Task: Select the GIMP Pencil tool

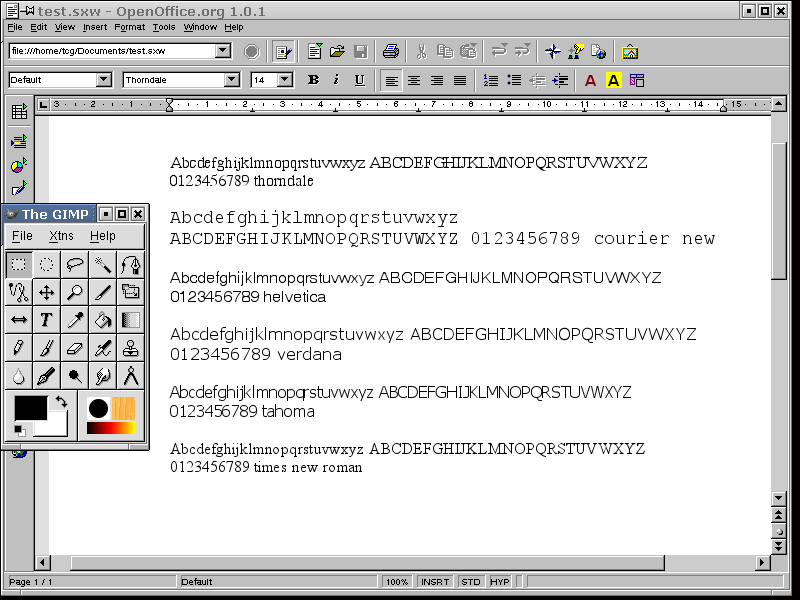Action: [x=18, y=348]
